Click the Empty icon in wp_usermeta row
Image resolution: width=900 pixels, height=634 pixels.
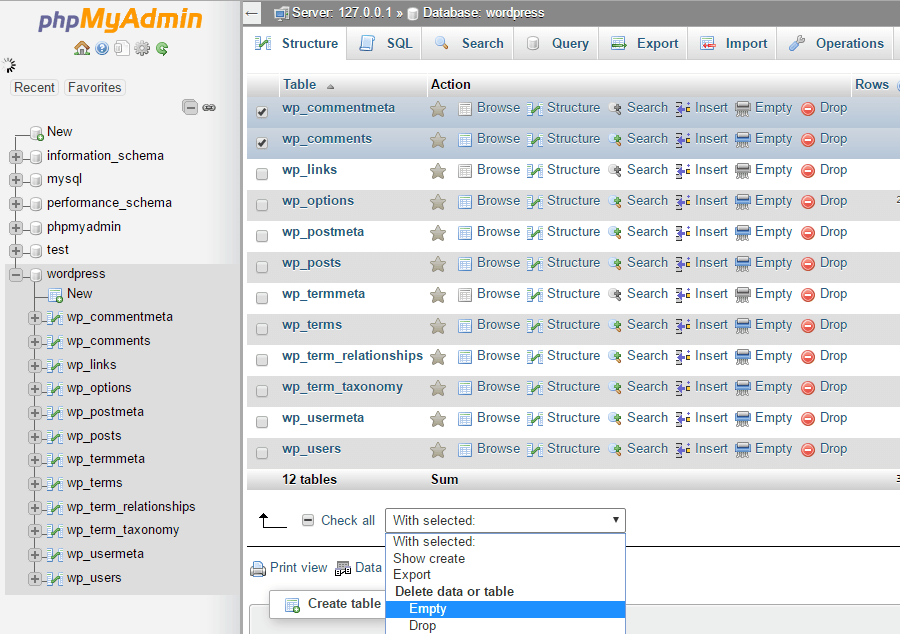point(743,418)
